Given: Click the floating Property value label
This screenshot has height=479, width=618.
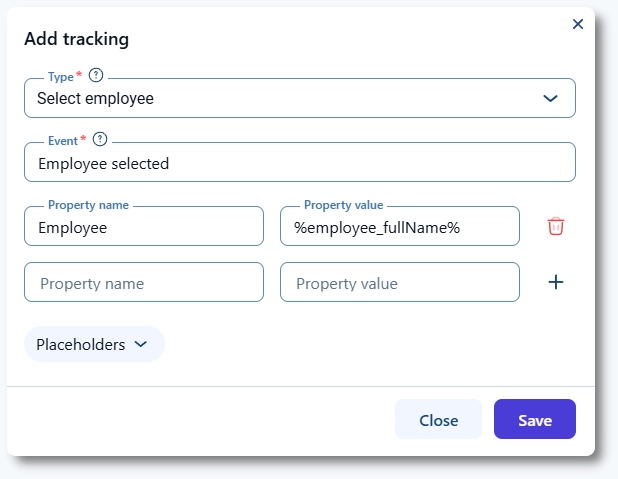Looking at the screenshot, I should pos(343,205).
